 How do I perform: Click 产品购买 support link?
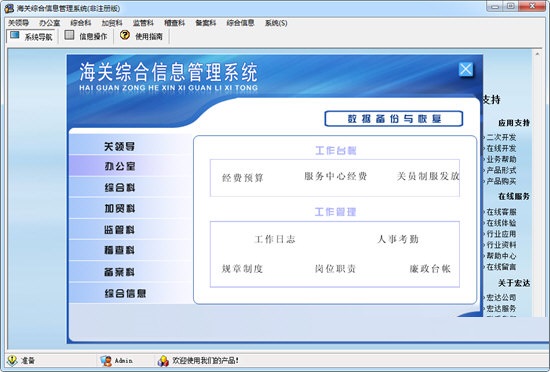tap(501, 181)
